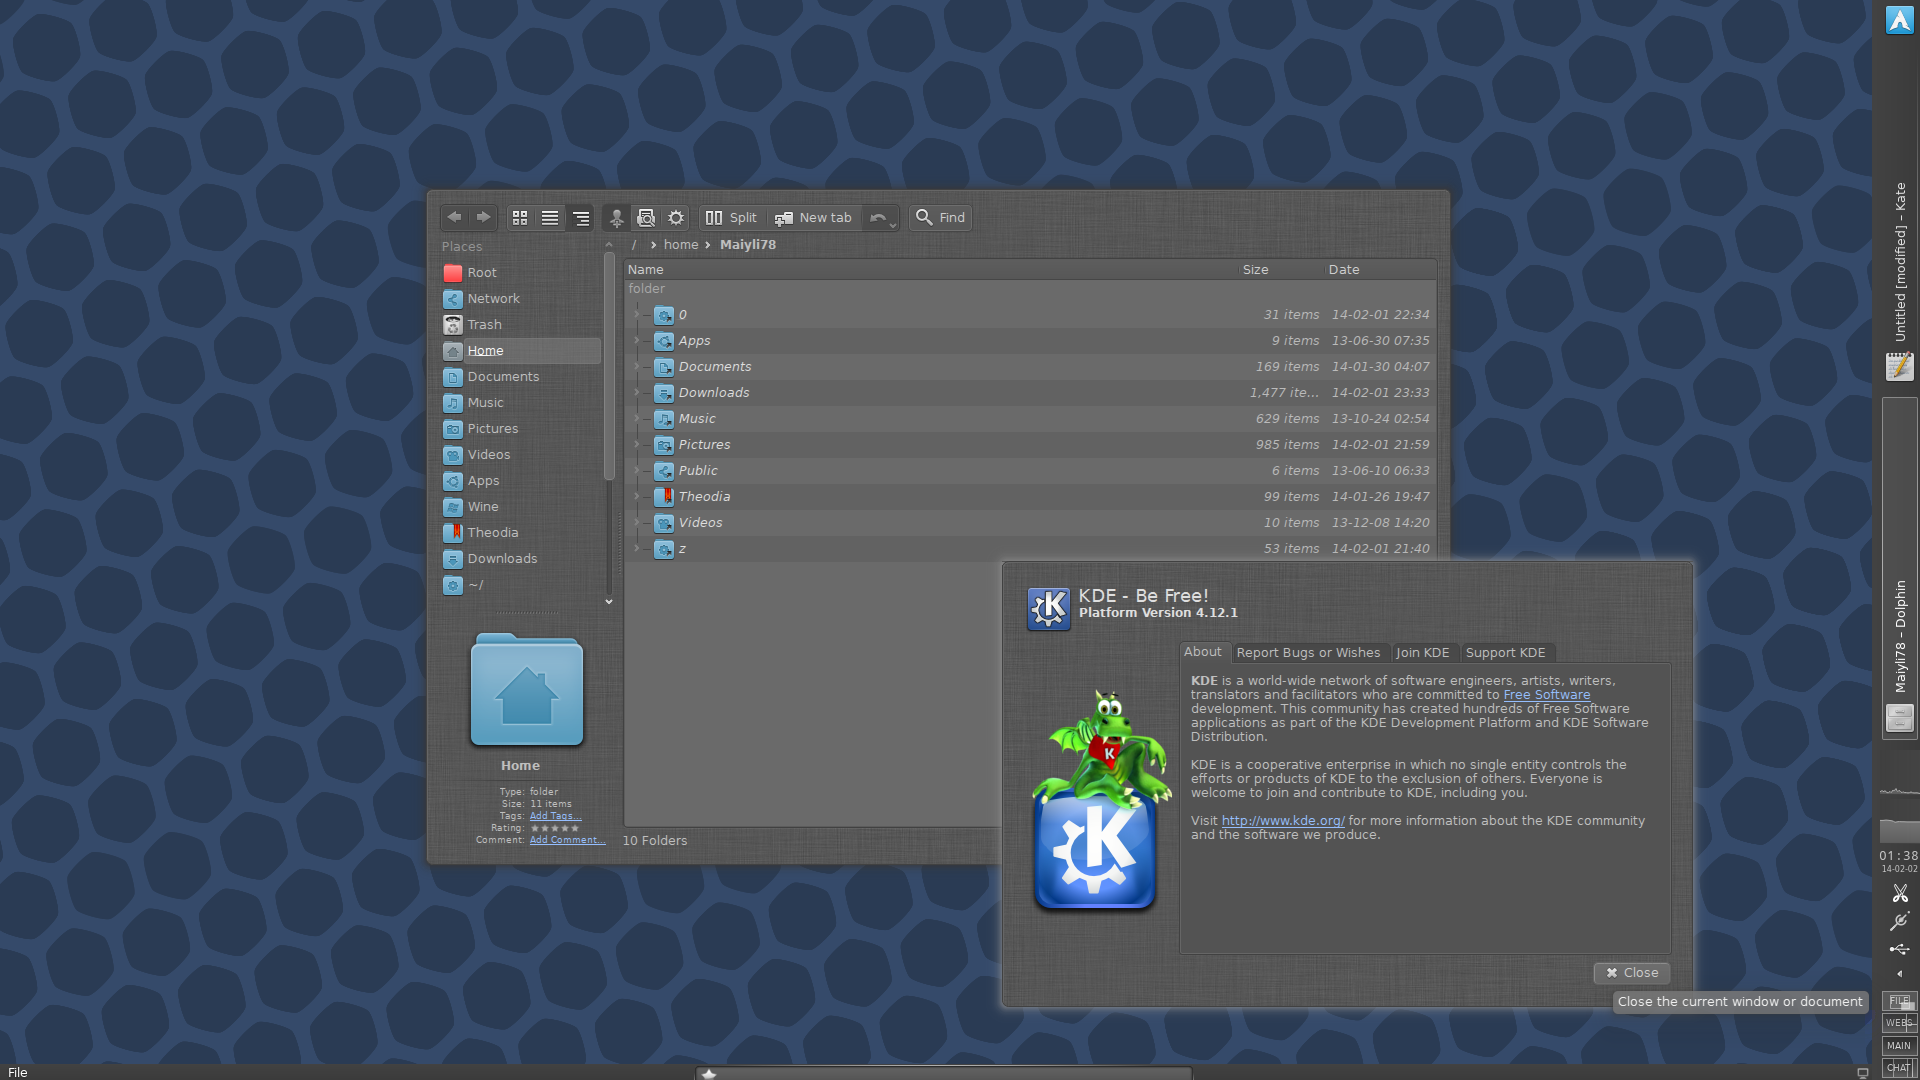Select Home in Places panel
This screenshot has height=1080, width=1920.
[x=521, y=350]
